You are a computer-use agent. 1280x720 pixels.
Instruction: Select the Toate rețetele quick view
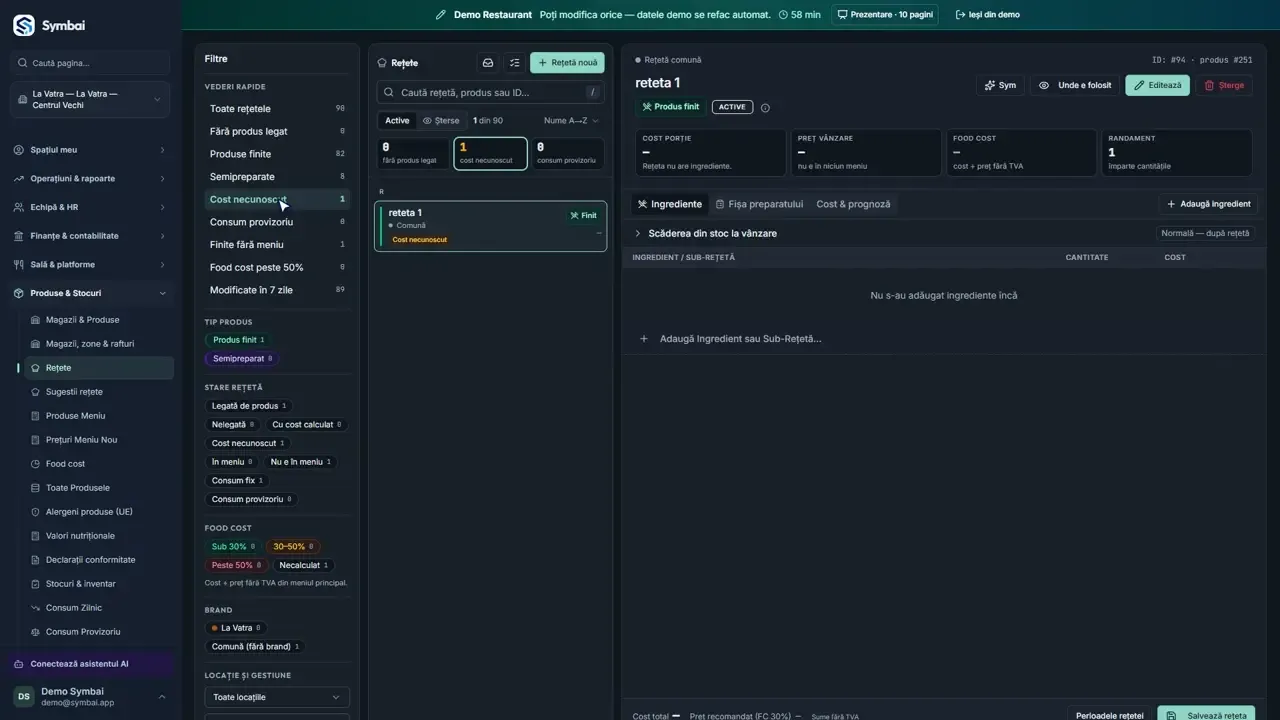point(277,109)
